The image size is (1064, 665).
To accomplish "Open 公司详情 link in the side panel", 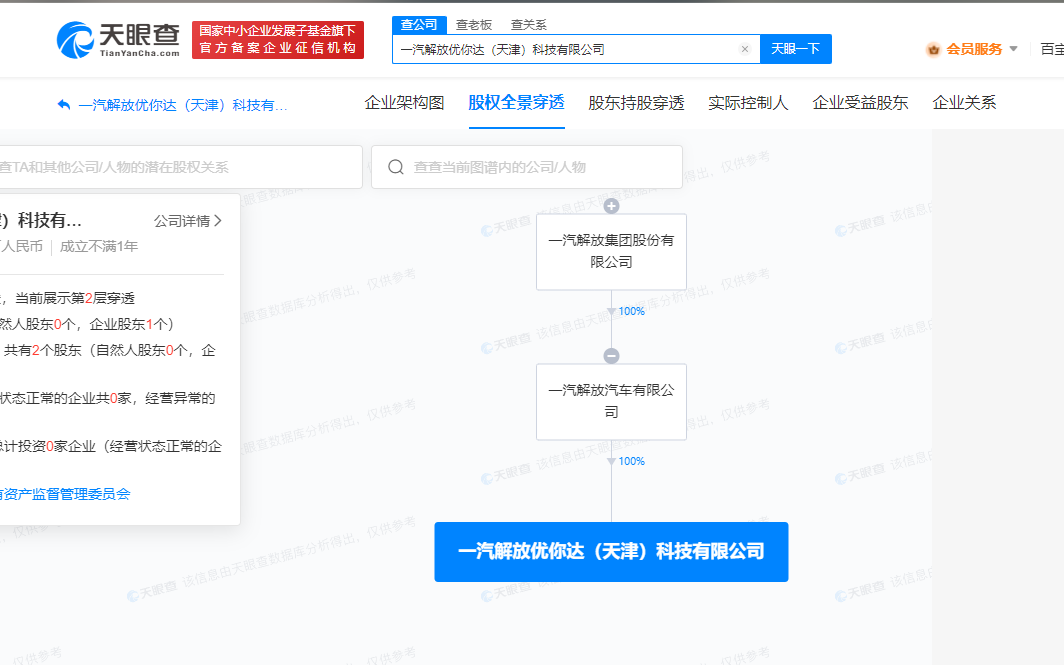I will click(188, 221).
